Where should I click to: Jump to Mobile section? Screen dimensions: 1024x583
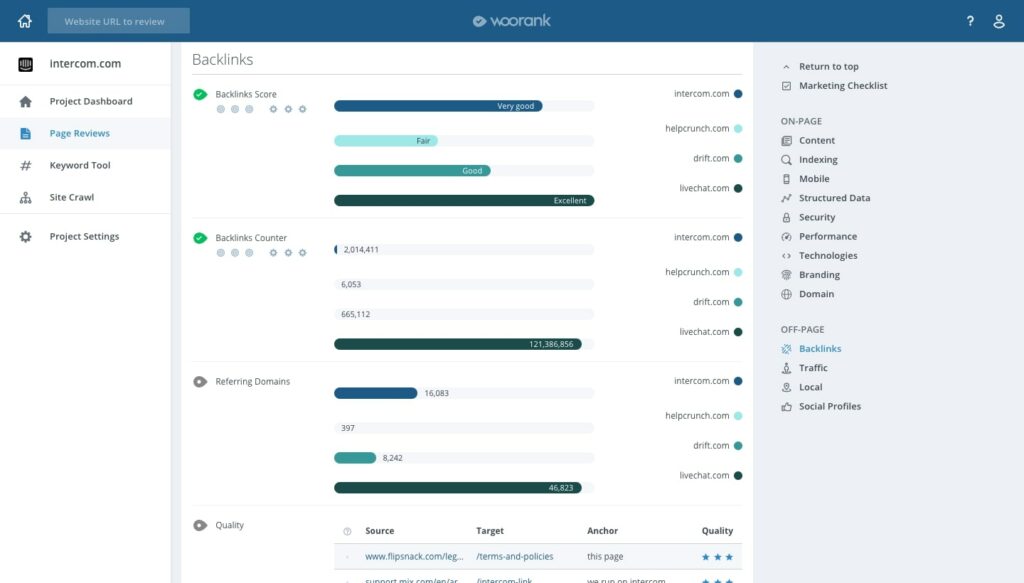(x=814, y=179)
